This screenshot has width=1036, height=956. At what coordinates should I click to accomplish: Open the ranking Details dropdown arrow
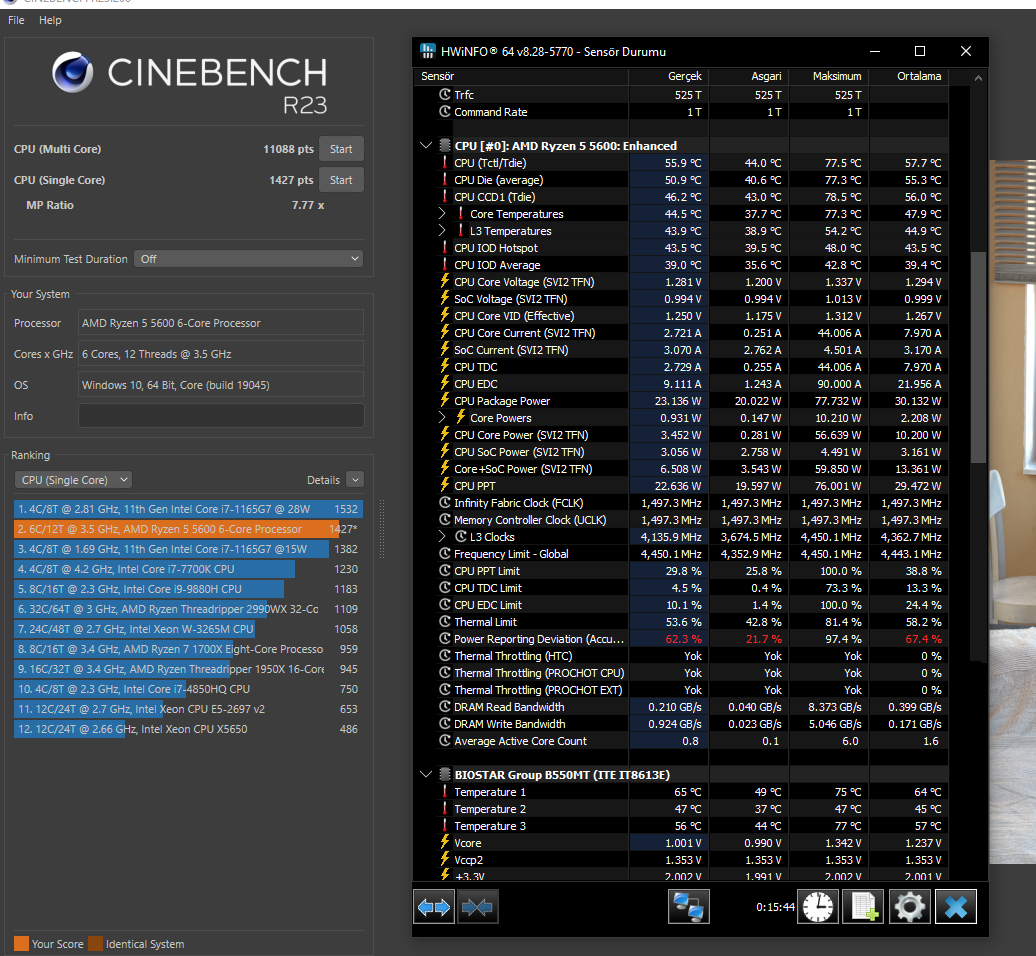355,480
